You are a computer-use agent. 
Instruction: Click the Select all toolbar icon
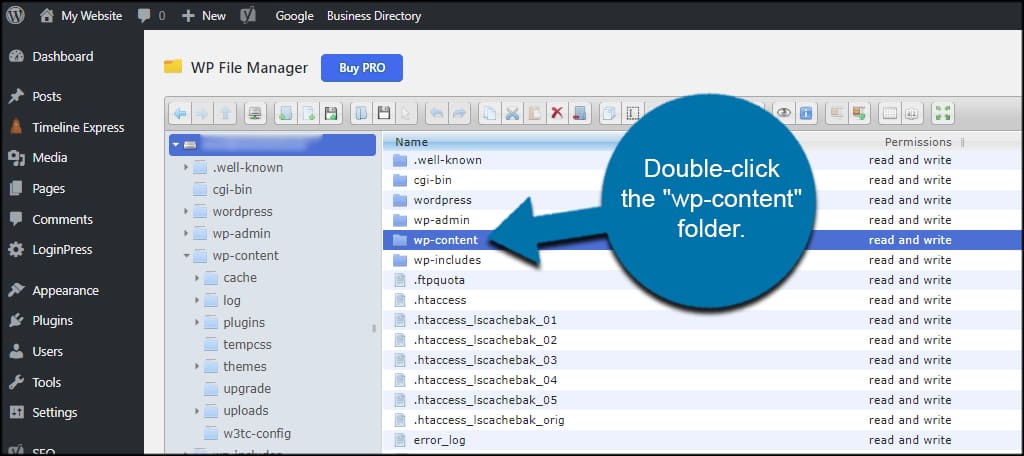pyautogui.click(x=632, y=113)
